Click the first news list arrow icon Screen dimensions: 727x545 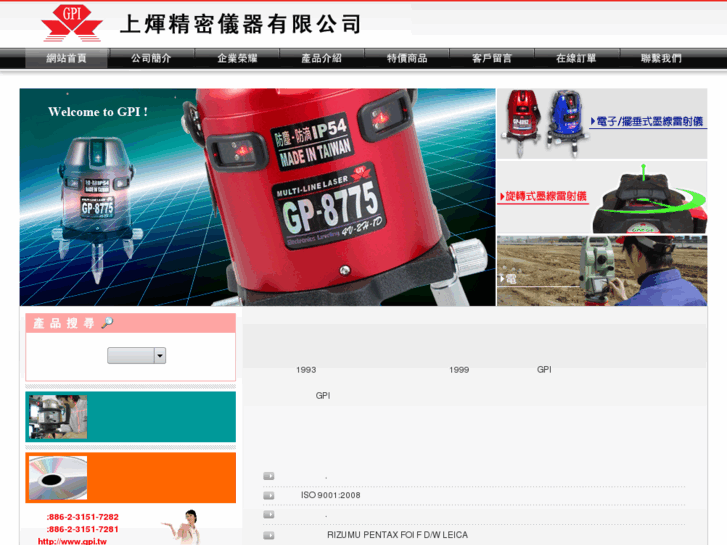click(269, 476)
